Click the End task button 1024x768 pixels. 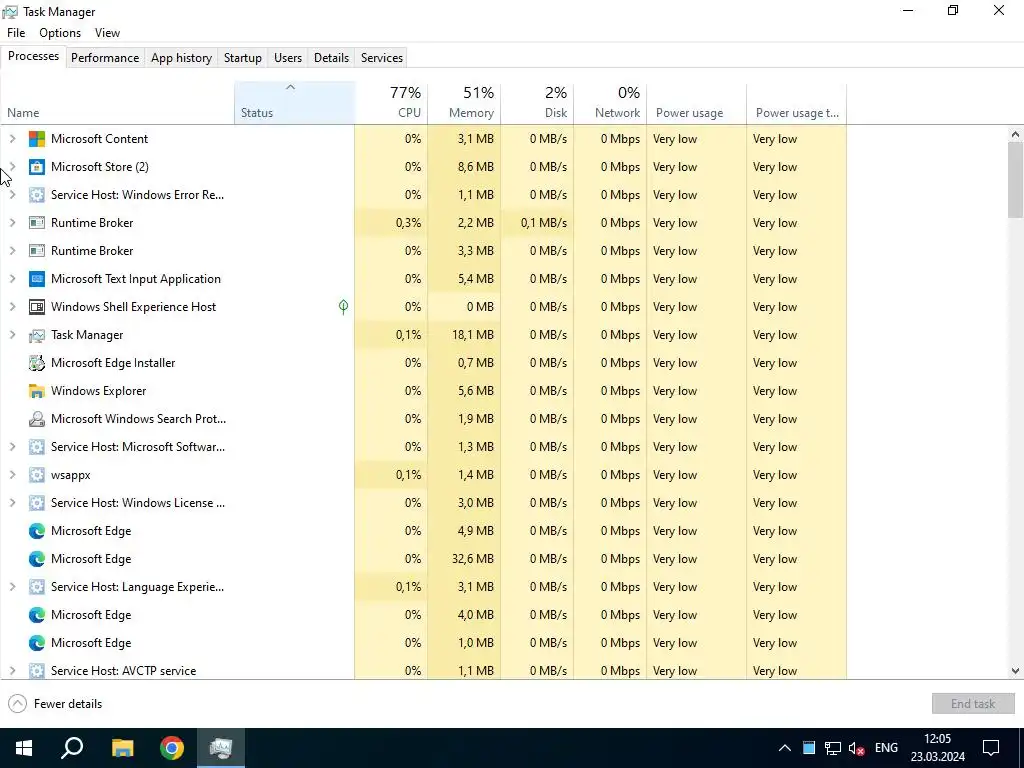point(973,704)
